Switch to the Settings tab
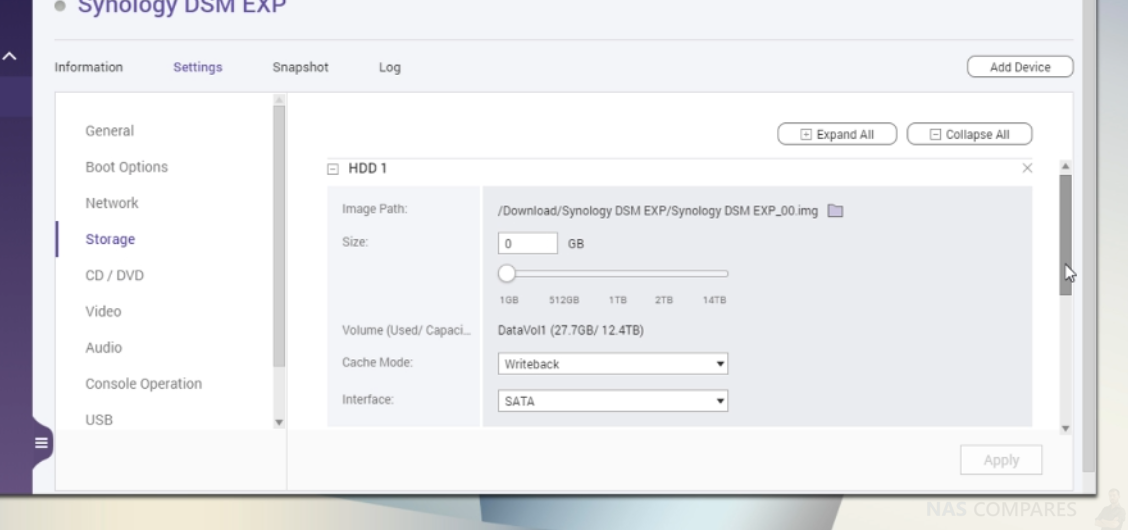Screen dimensions: 1128x530 click(198, 67)
